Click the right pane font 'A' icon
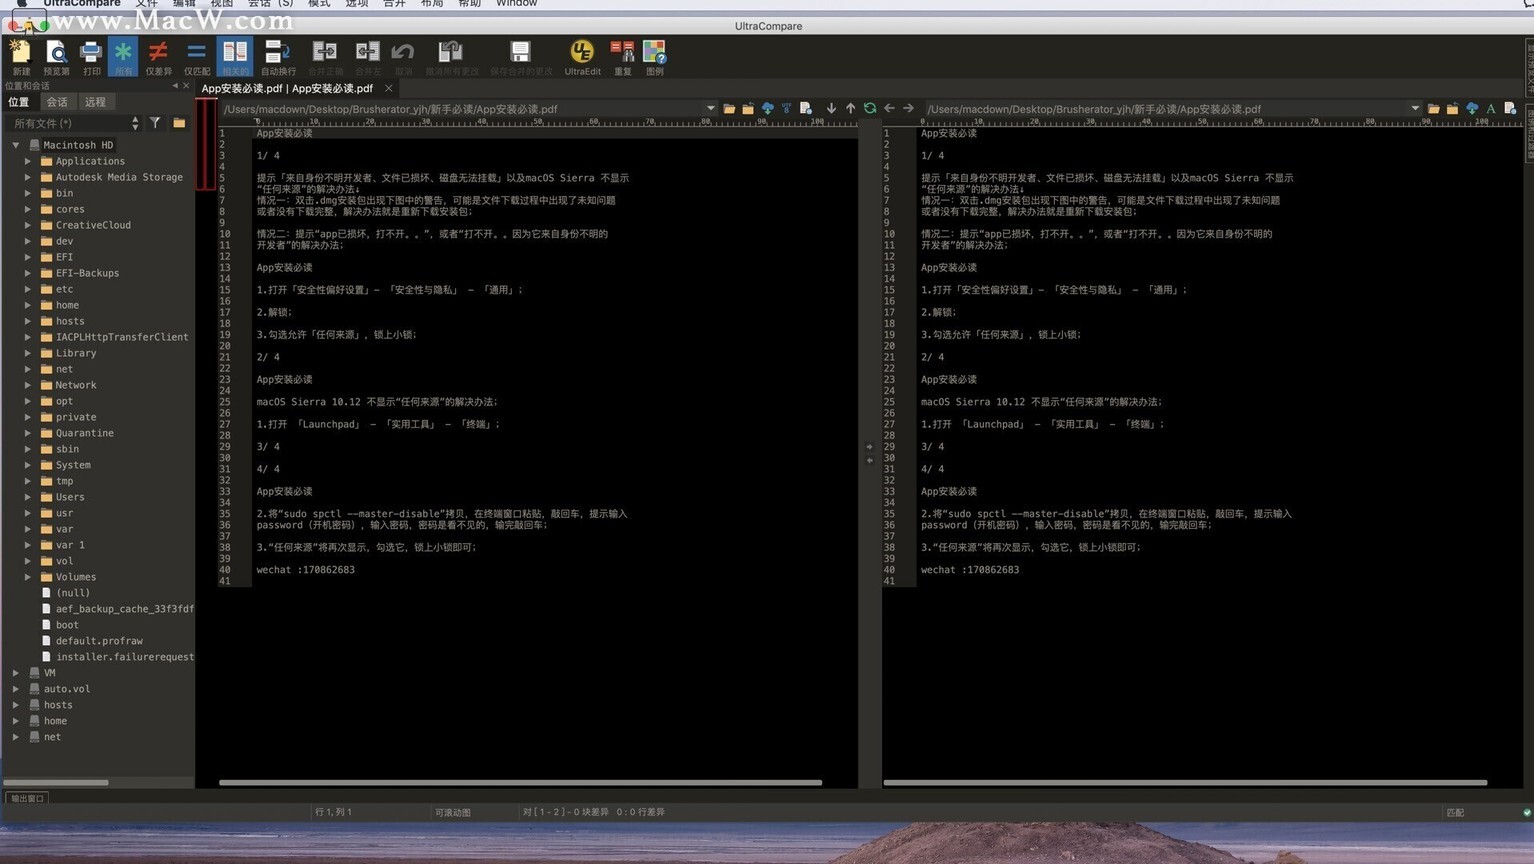This screenshot has width=1534, height=864. coord(1490,108)
